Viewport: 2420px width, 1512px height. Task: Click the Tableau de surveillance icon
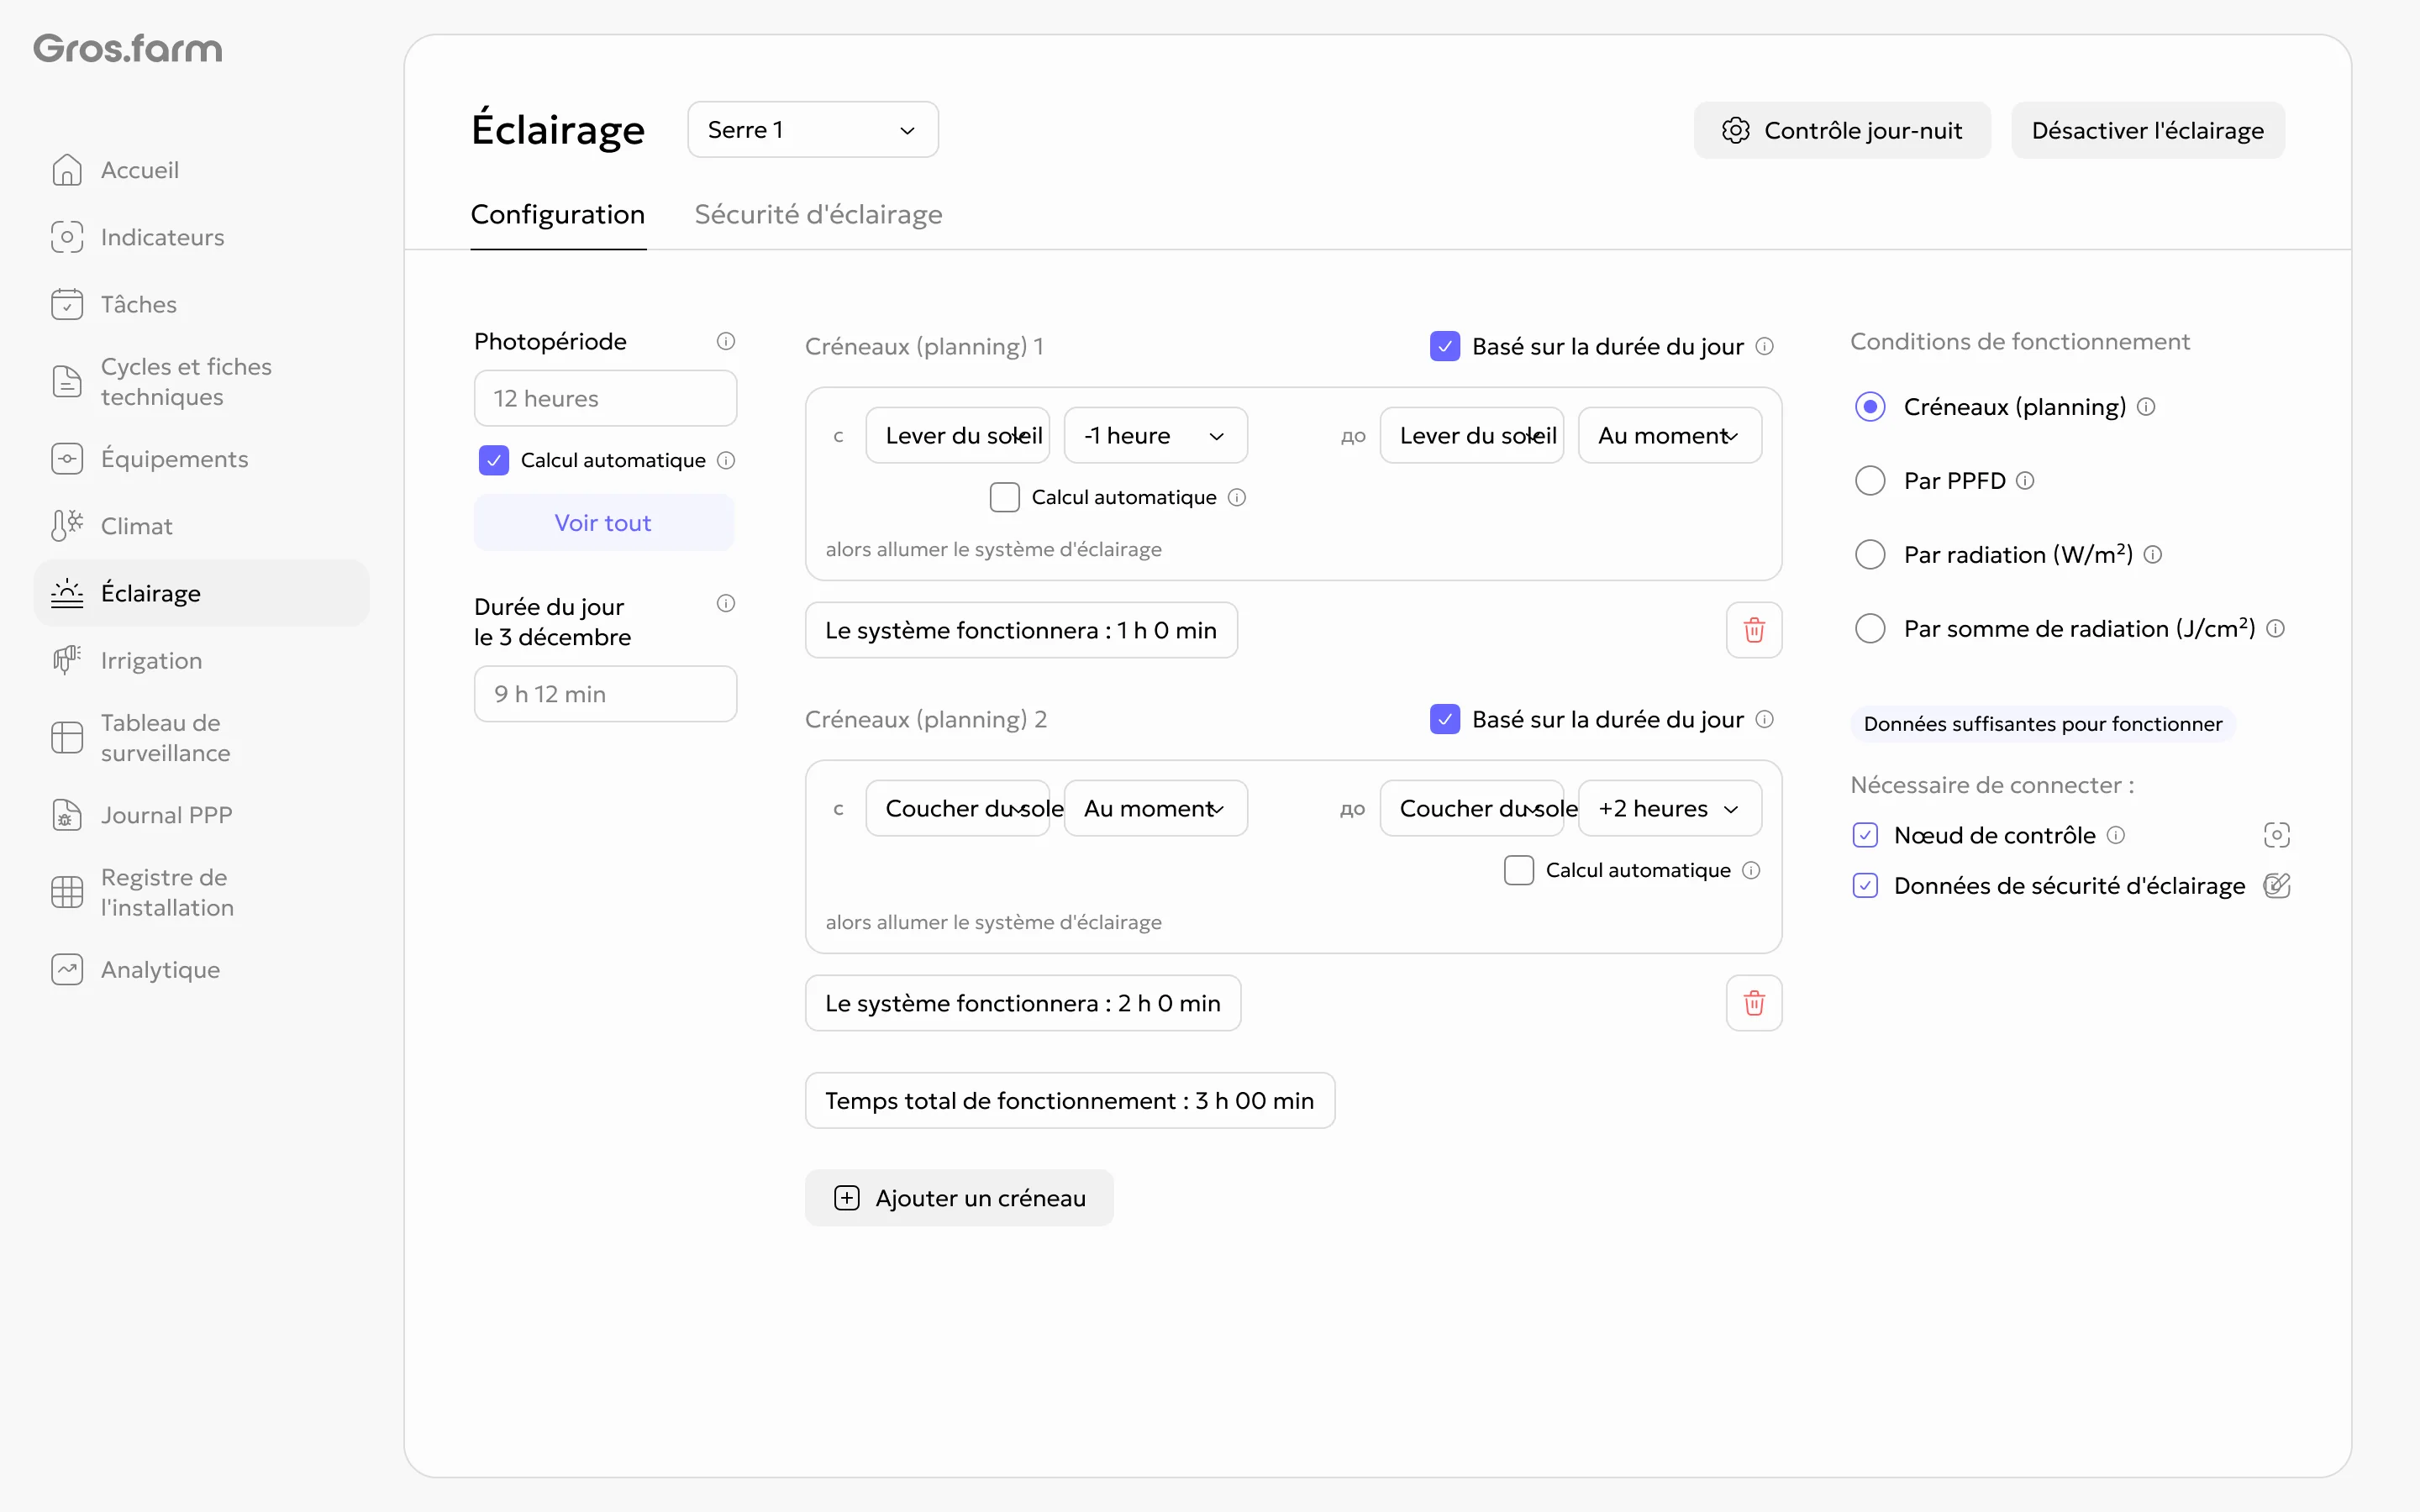point(67,737)
